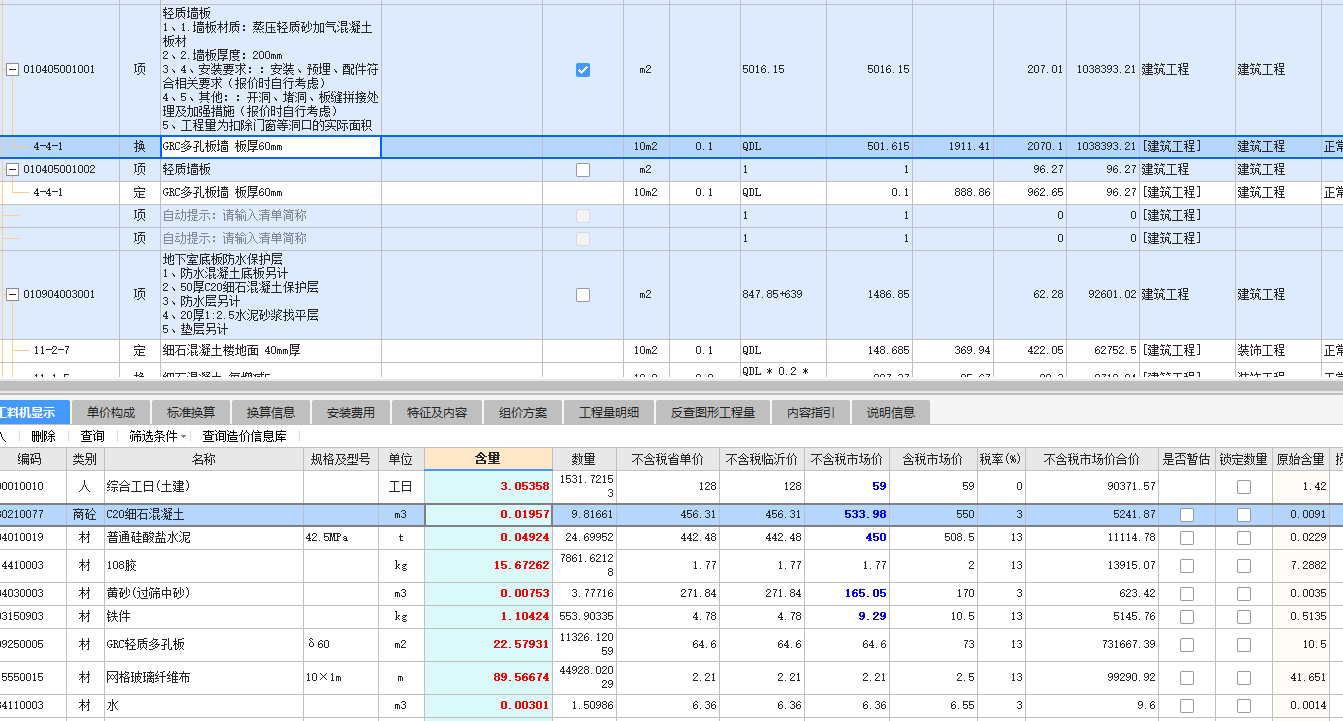This screenshot has width=1343, height=721.
Task: Toggle 锁定数量 for 铁件
Action: click(x=1243, y=617)
